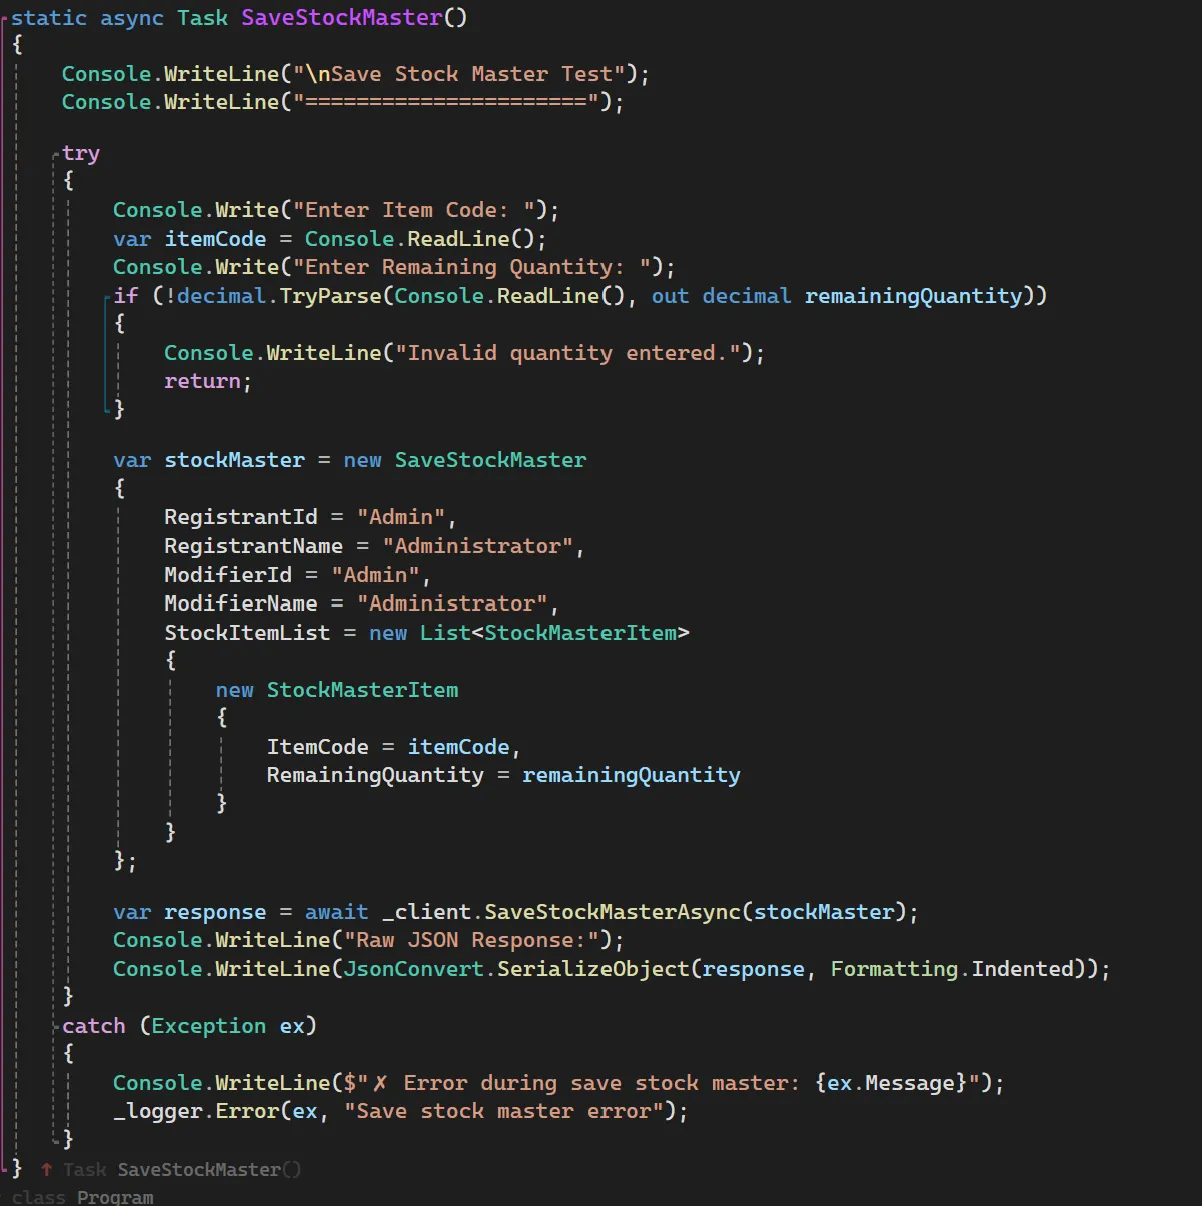Collapse the try block fold marker
This screenshot has width=1202, height=1206.
pos(55,154)
